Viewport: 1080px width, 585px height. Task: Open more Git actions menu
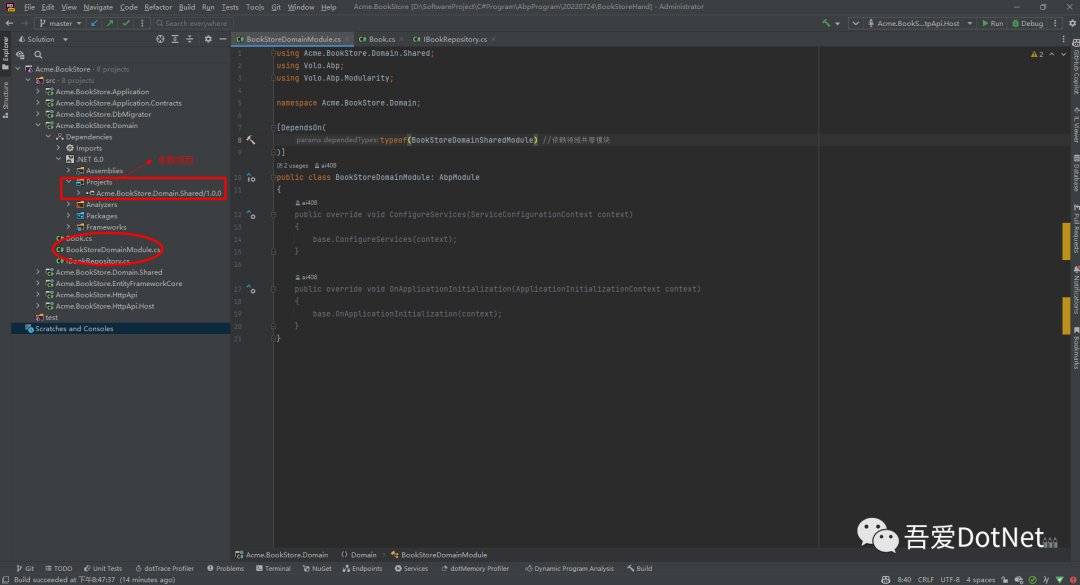click(x=142, y=23)
